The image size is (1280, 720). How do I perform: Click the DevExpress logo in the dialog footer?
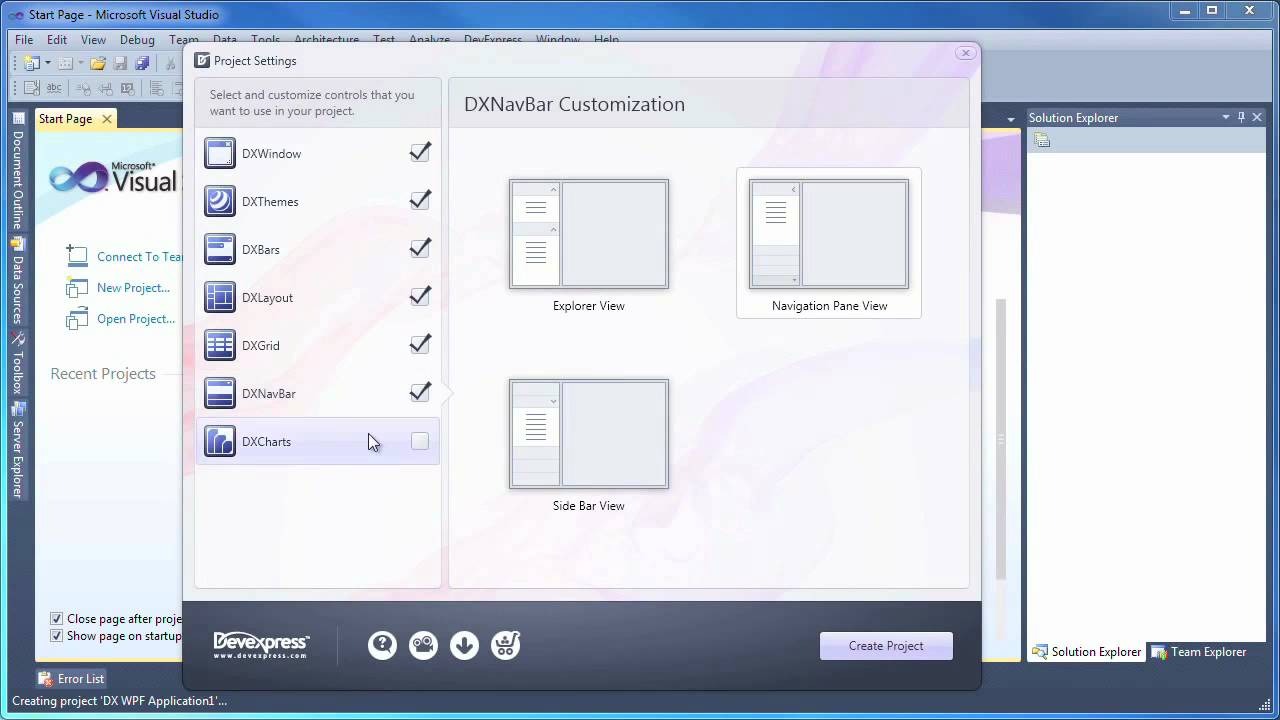[x=261, y=645]
